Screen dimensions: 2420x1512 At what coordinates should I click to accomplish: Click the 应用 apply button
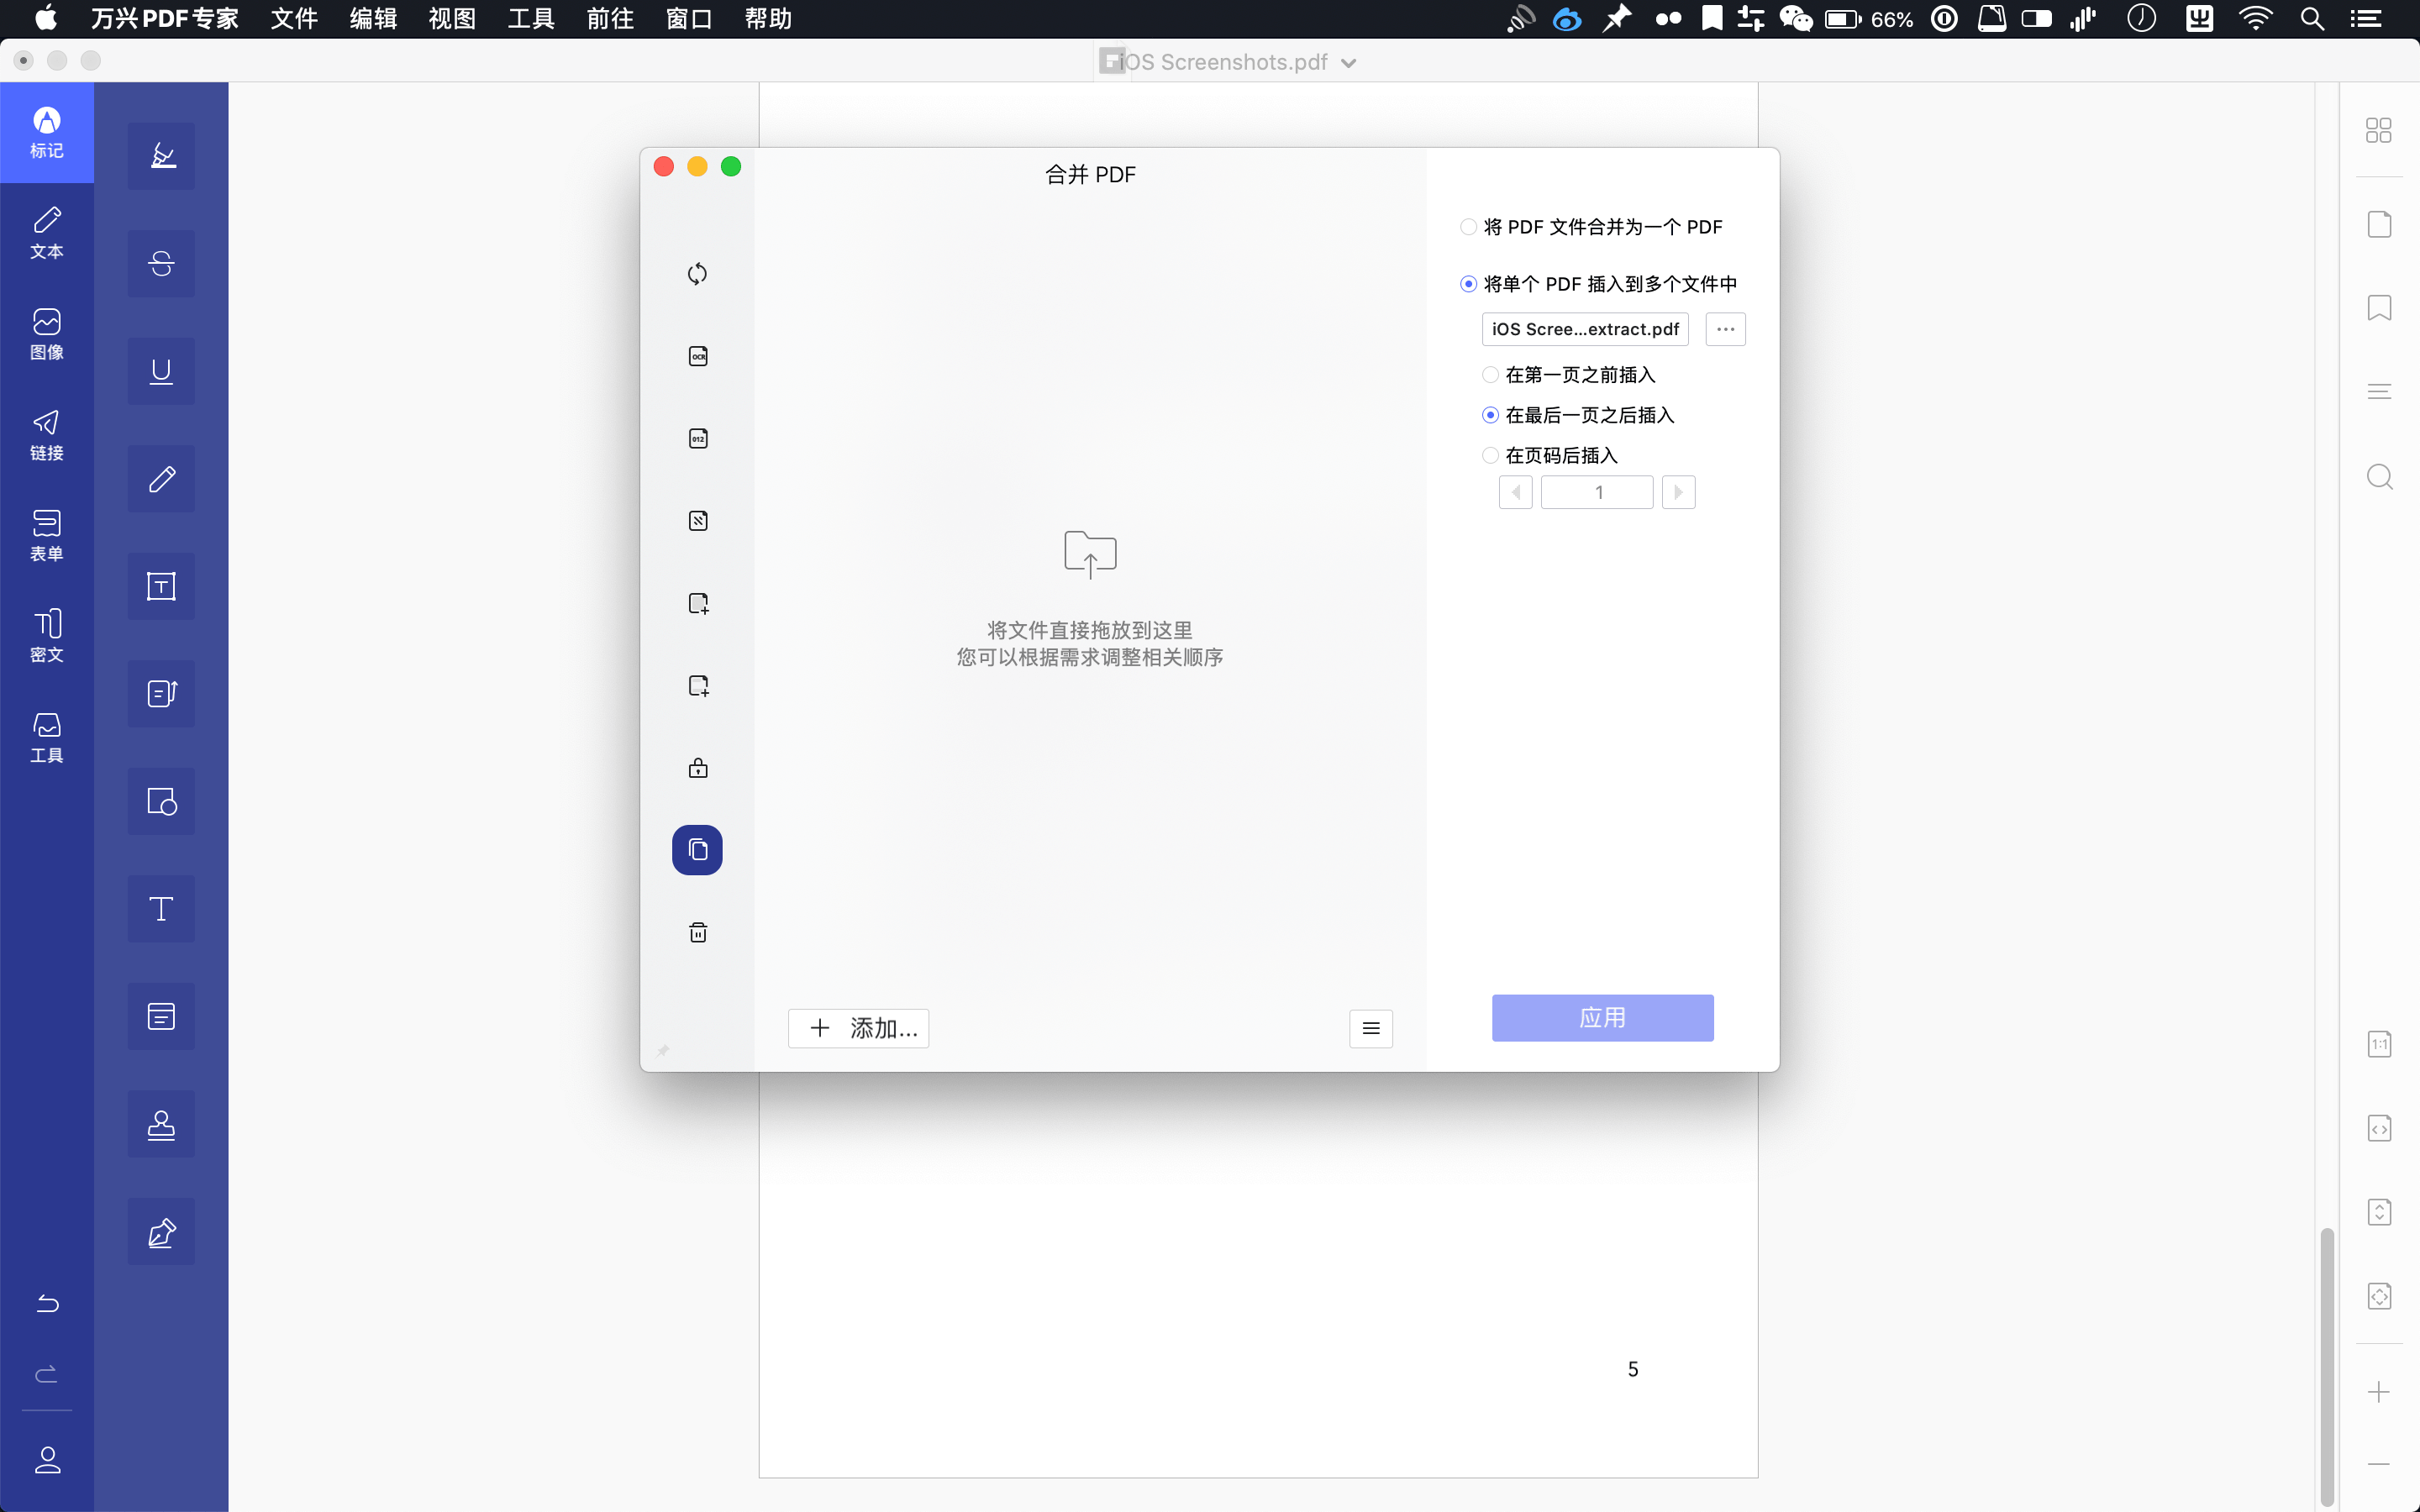click(1602, 1018)
